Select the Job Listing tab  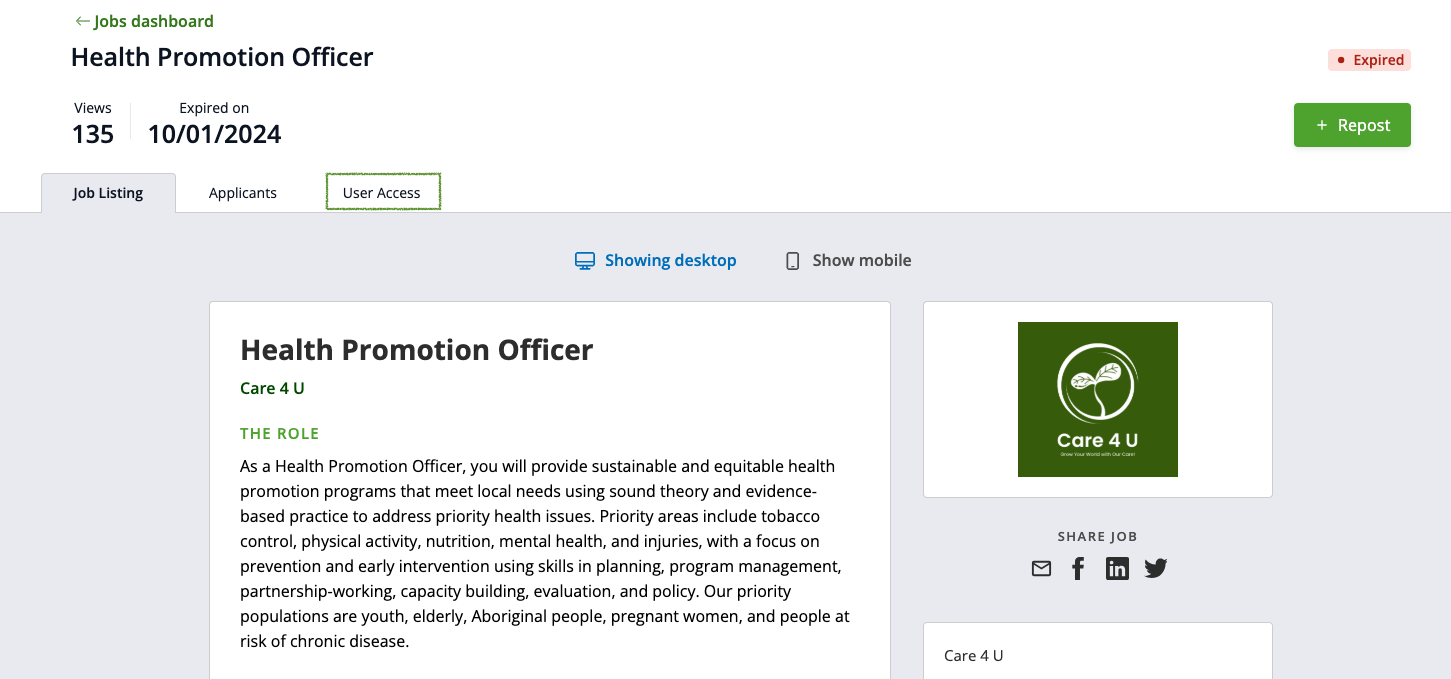(108, 193)
